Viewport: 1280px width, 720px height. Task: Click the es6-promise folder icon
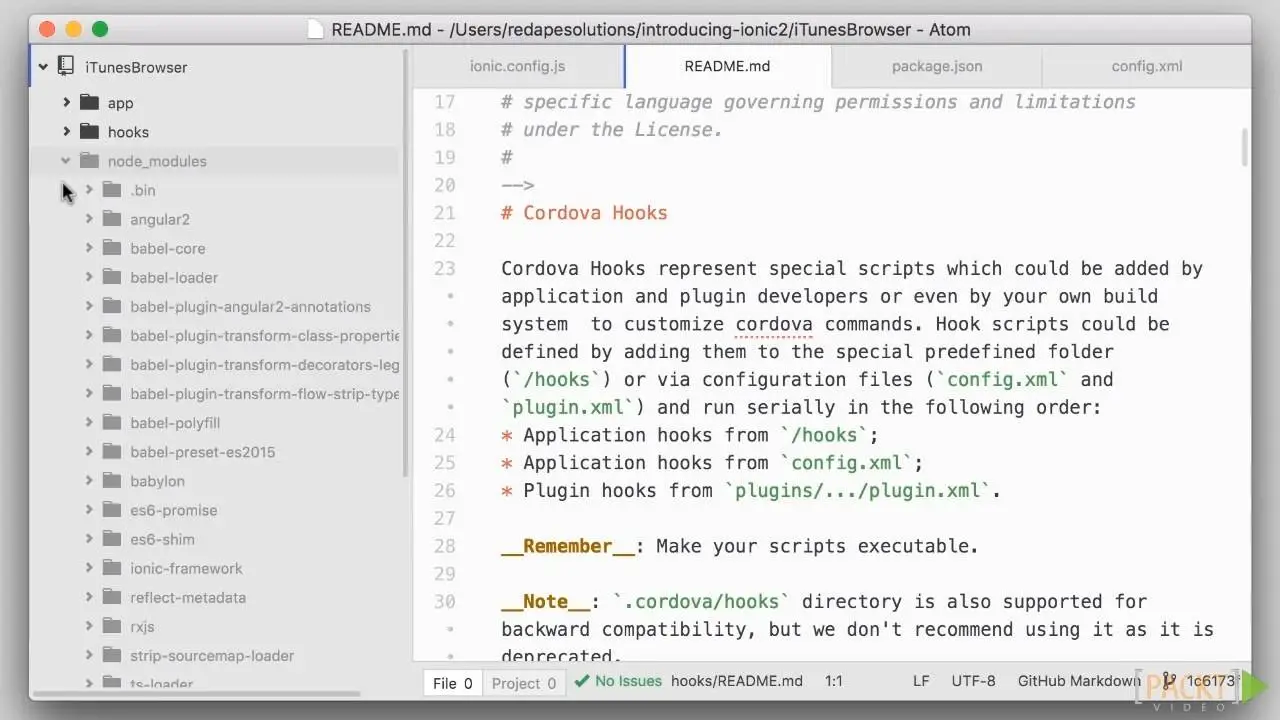click(112, 509)
